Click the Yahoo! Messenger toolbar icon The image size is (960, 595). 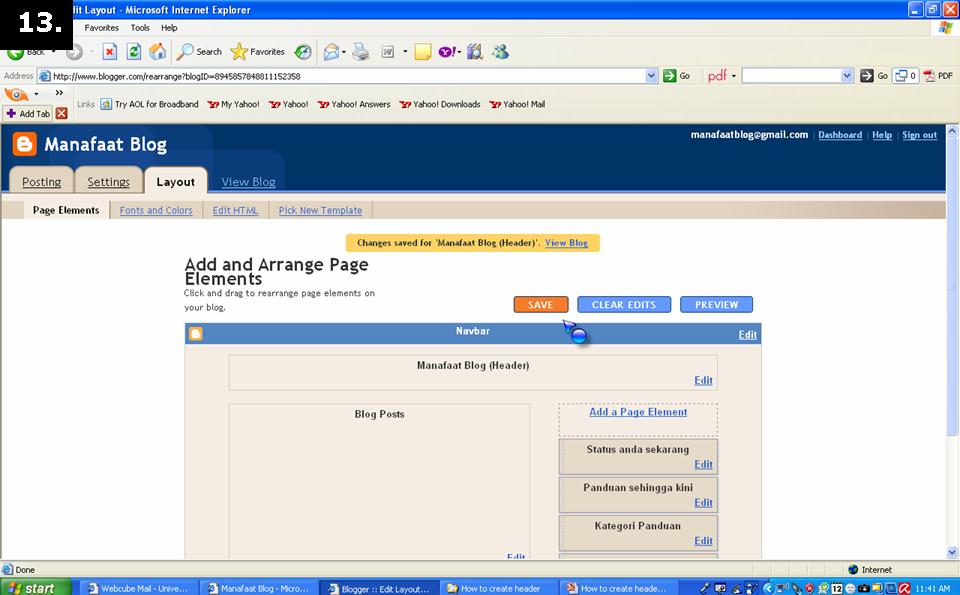tap(446, 52)
